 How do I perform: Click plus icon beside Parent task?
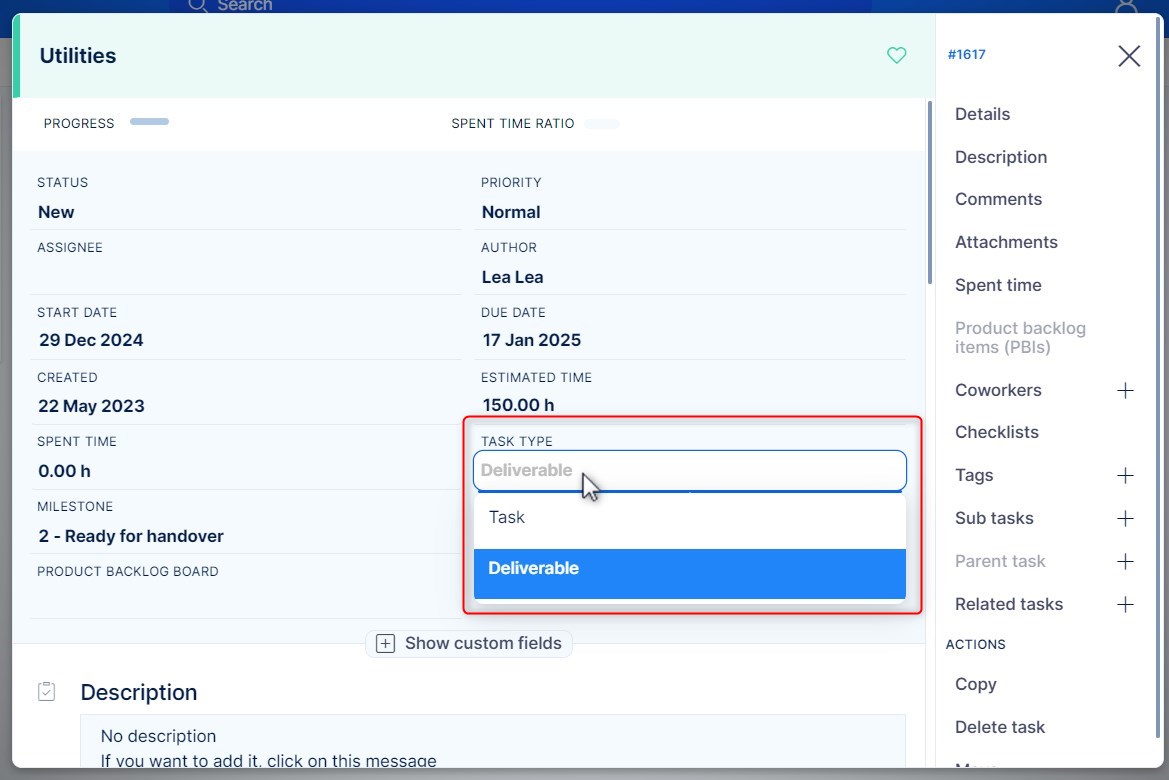1125,561
